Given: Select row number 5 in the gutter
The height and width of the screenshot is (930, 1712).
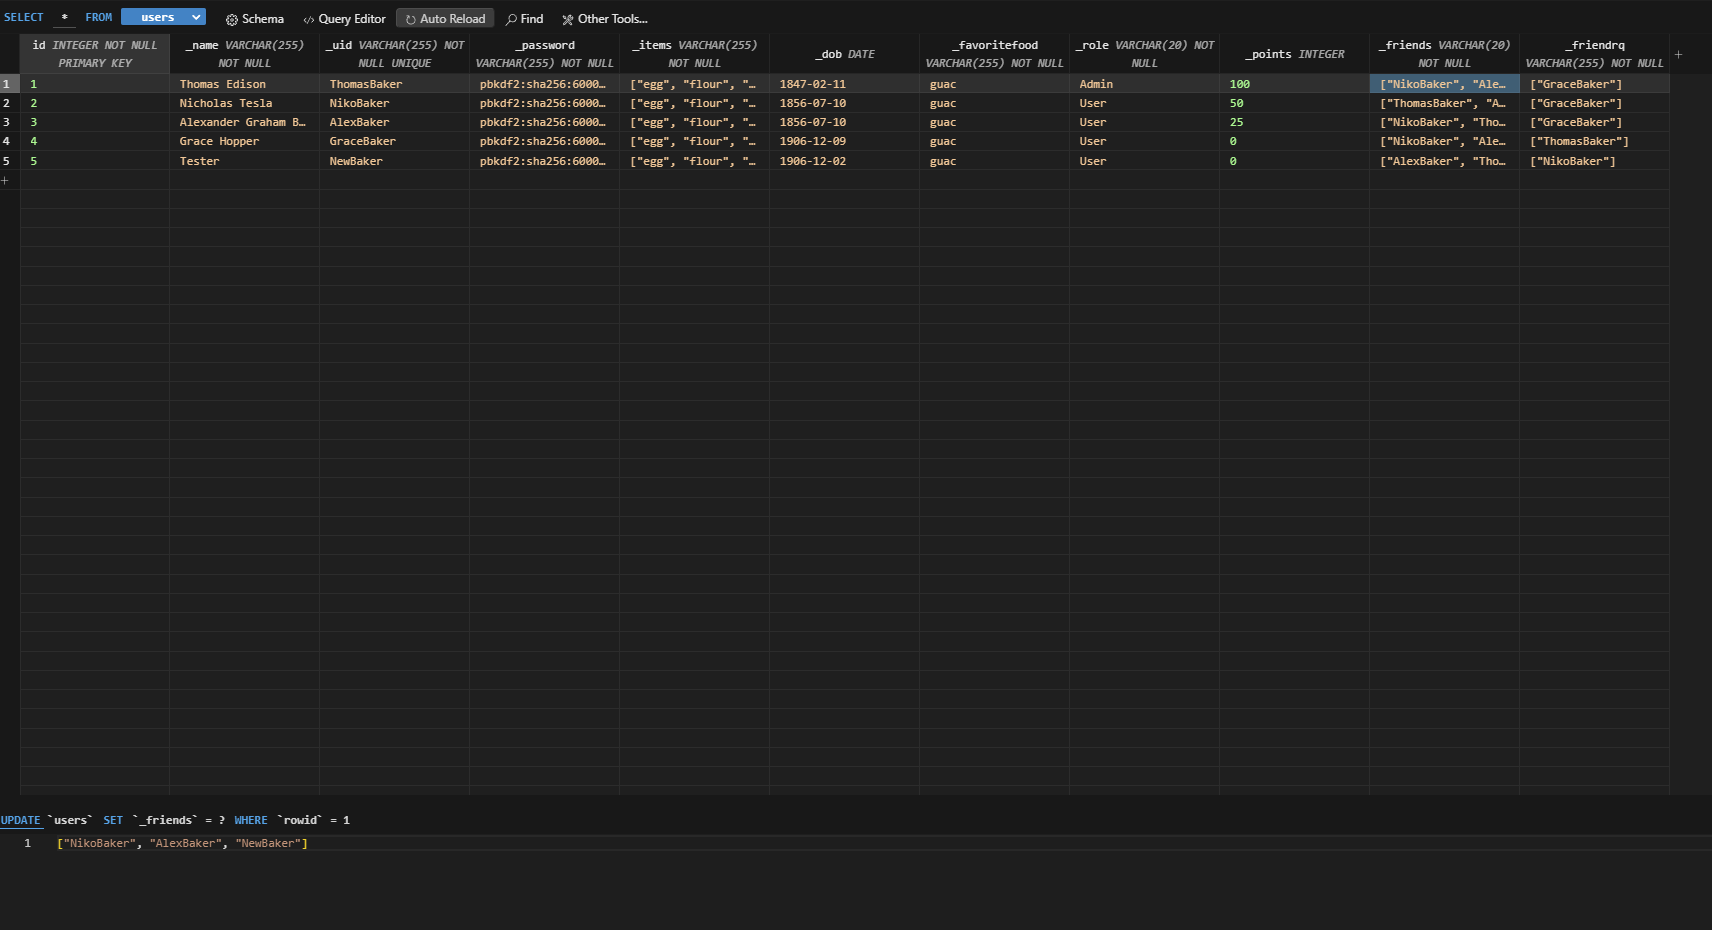Looking at the screenshot, I should tap(8, 161).
